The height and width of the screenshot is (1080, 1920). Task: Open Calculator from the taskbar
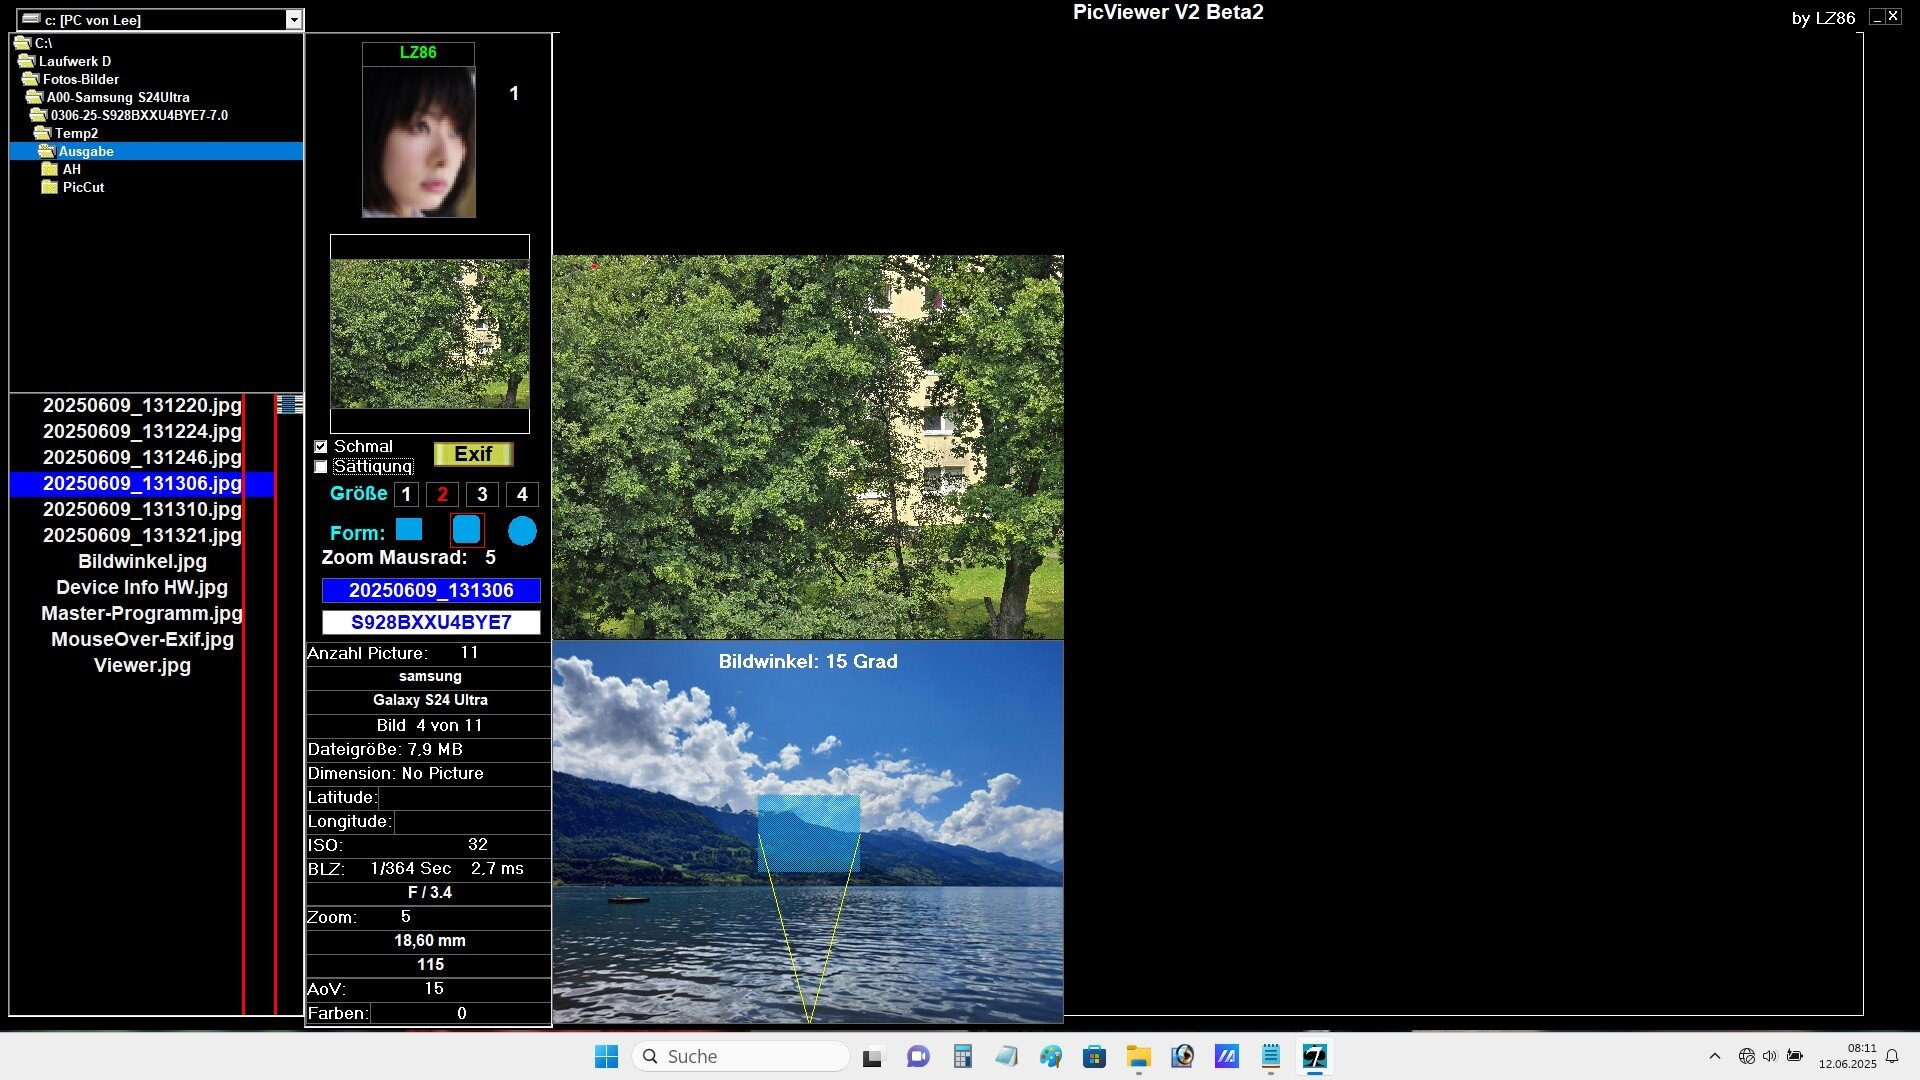[962, 1056]
